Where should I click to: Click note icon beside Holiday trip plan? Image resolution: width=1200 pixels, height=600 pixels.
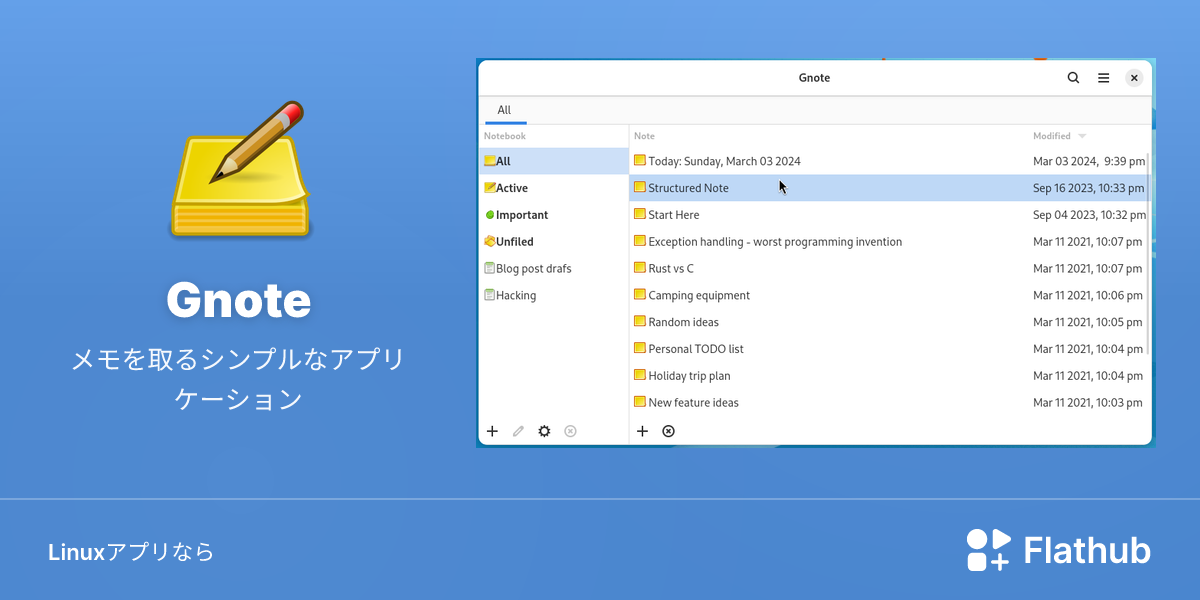[x=640, y=375]
